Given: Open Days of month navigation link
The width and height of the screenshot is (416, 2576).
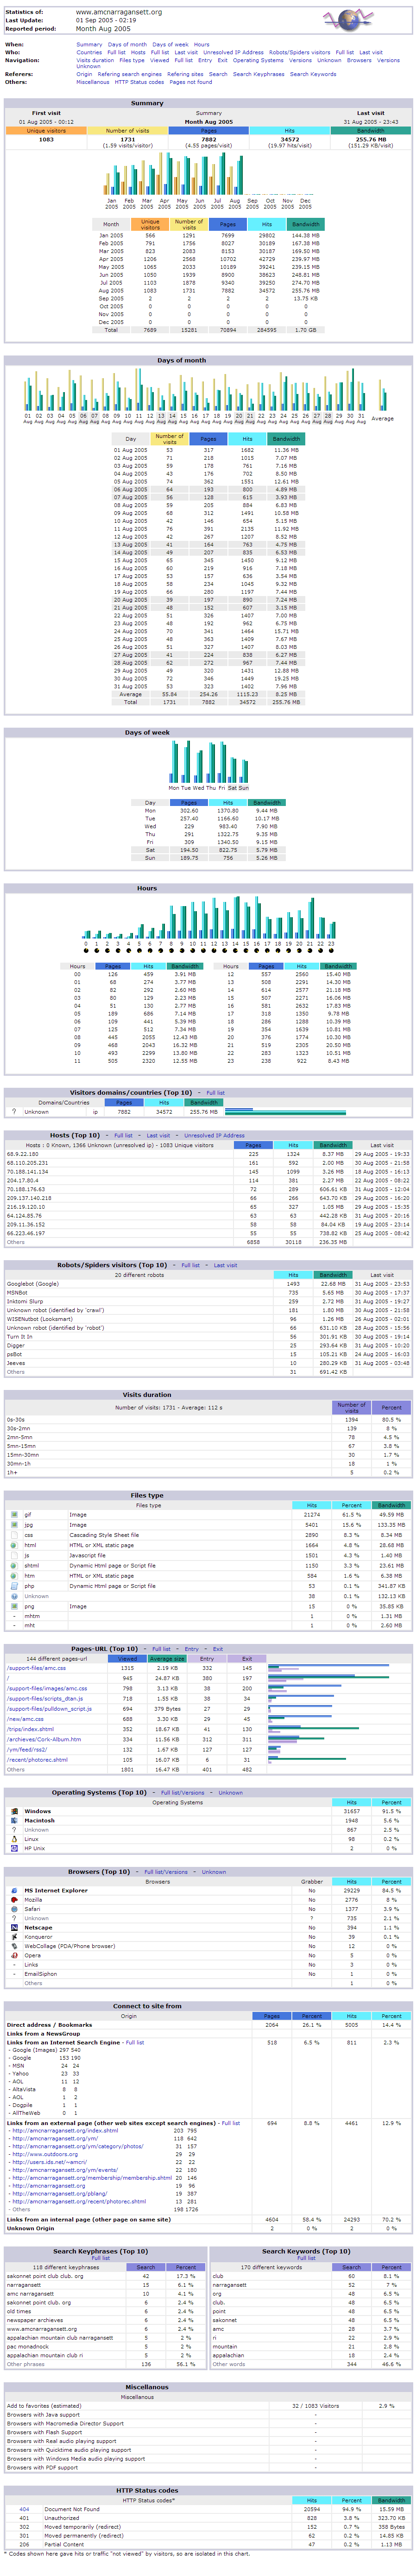Looking at the screenshot, I should pos(127,44).
